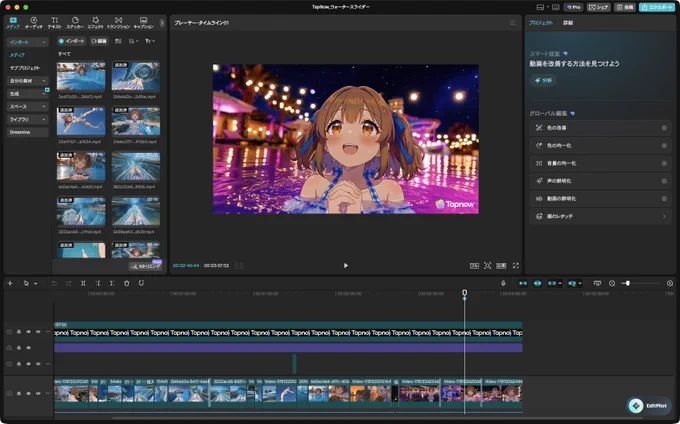Click the clock icon beside zoom slider
The width and height of the screenshot is (680, 424).
click(612, 283)
